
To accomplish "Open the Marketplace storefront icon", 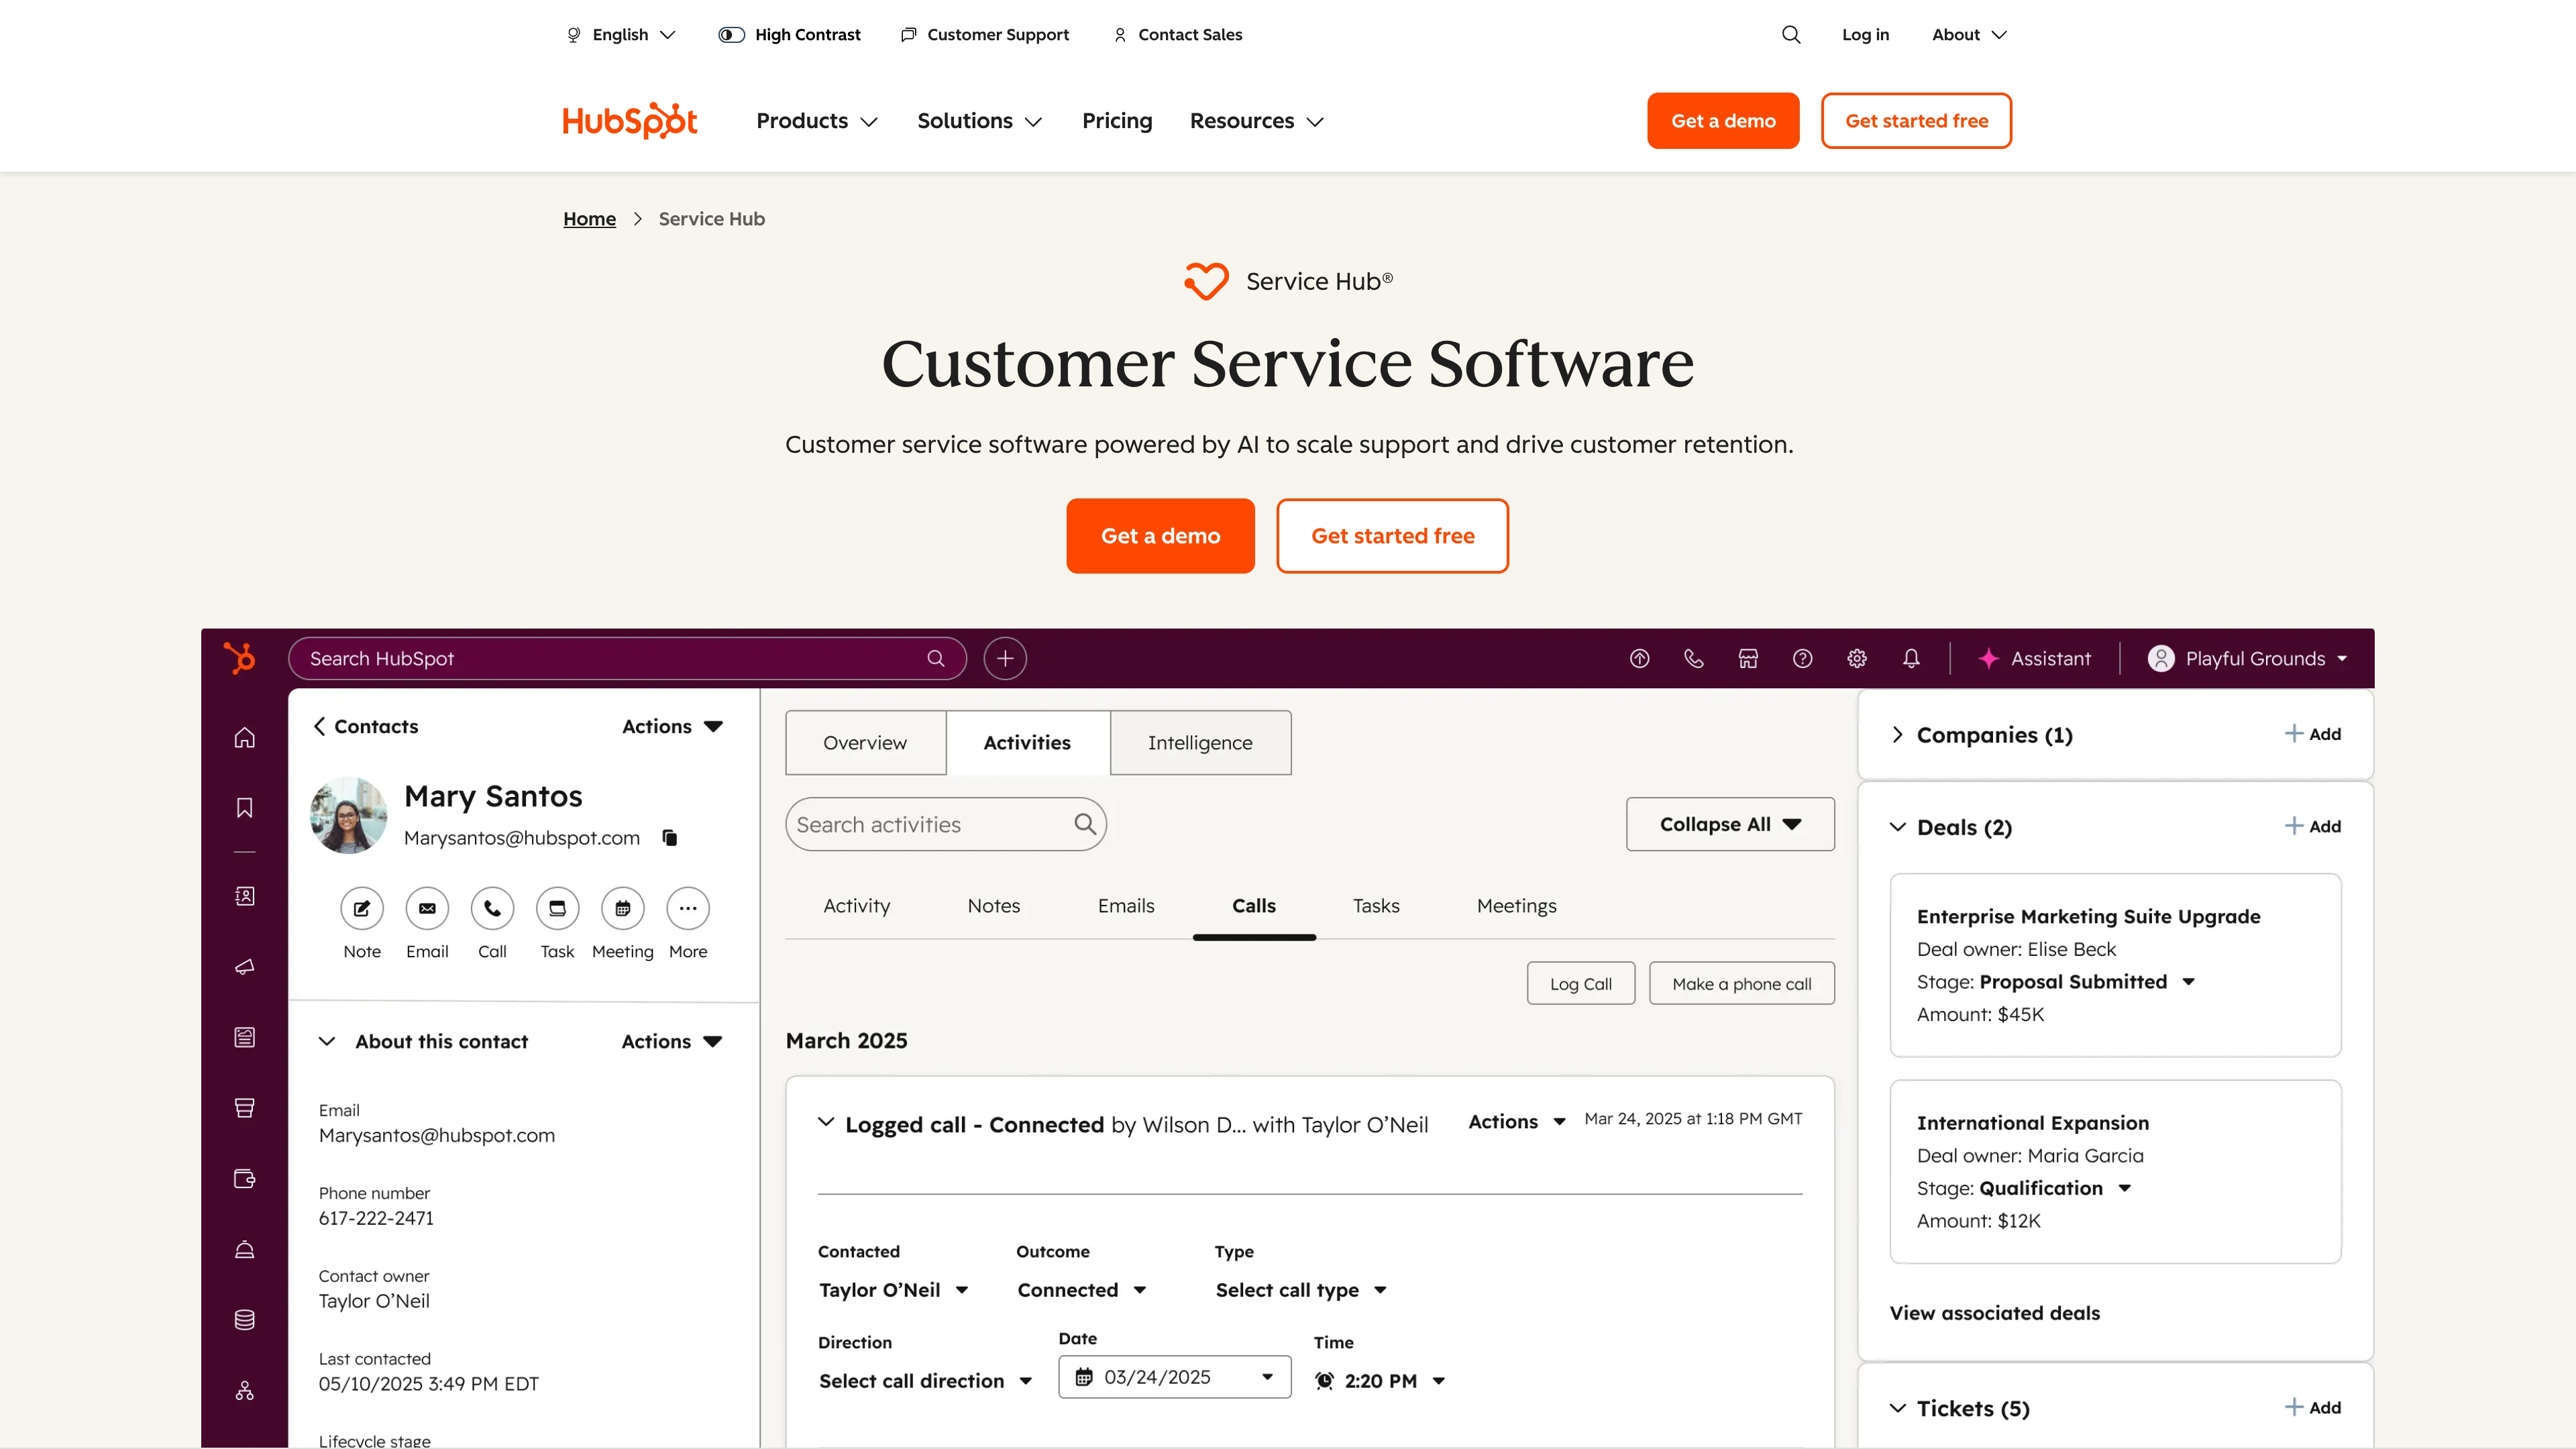I will (x=1748, y=658).
